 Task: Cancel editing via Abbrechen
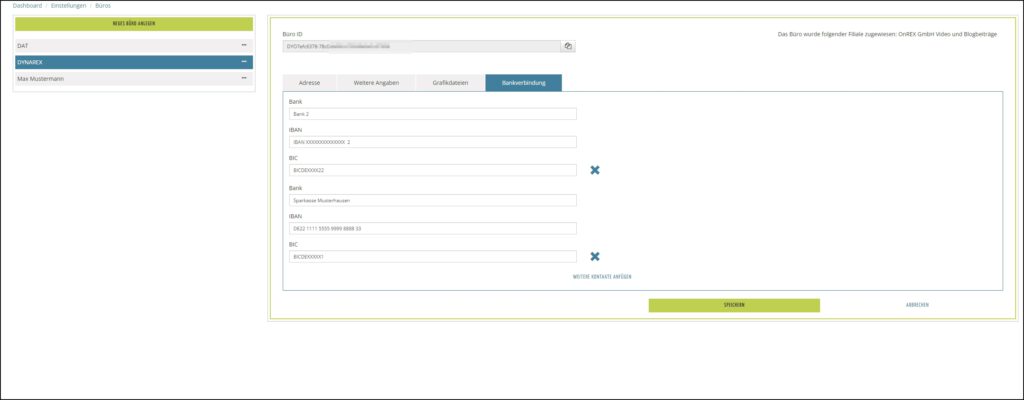coord(917,305)
